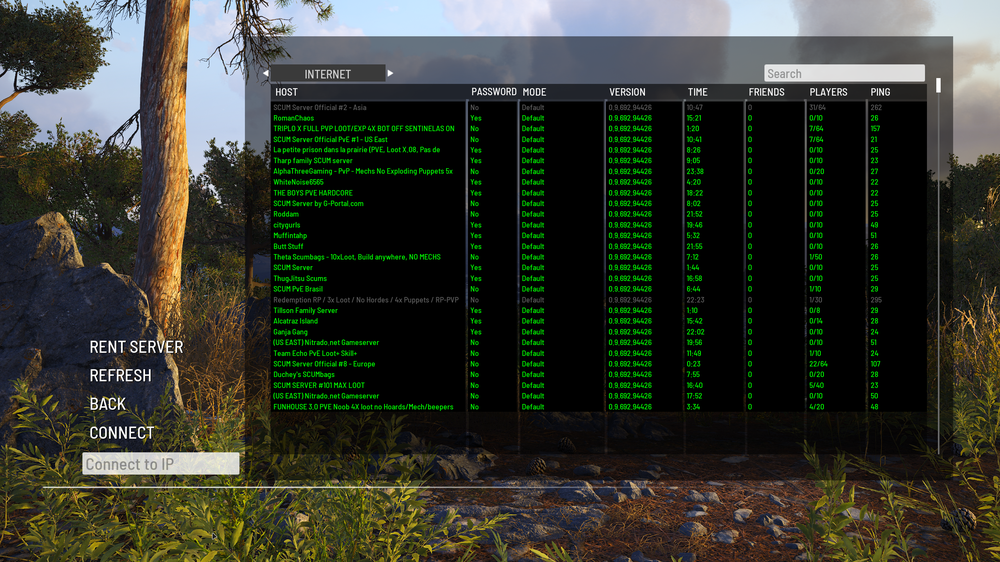The image size is (1000, 562).
Task: Select FUNHOUSE 3.0 PVE Noob 4X loot server
Action: tap(598, 407)
